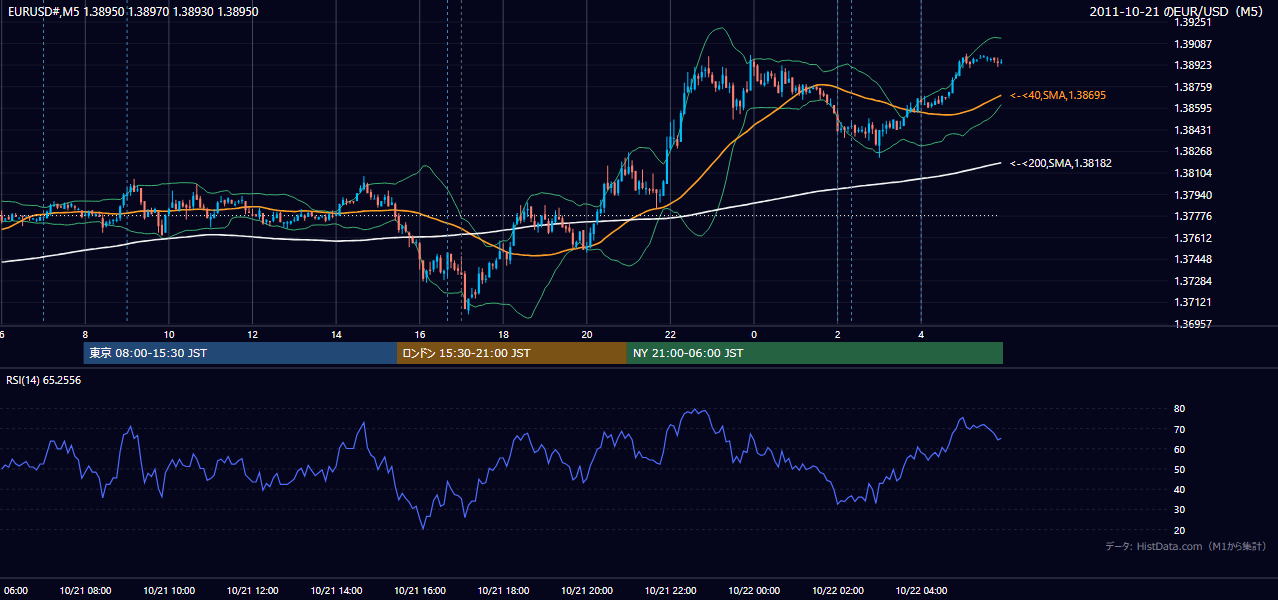Click price axis value 1.38104
The height and width of the screenshot is (600, 1278).
(1192, 173)
